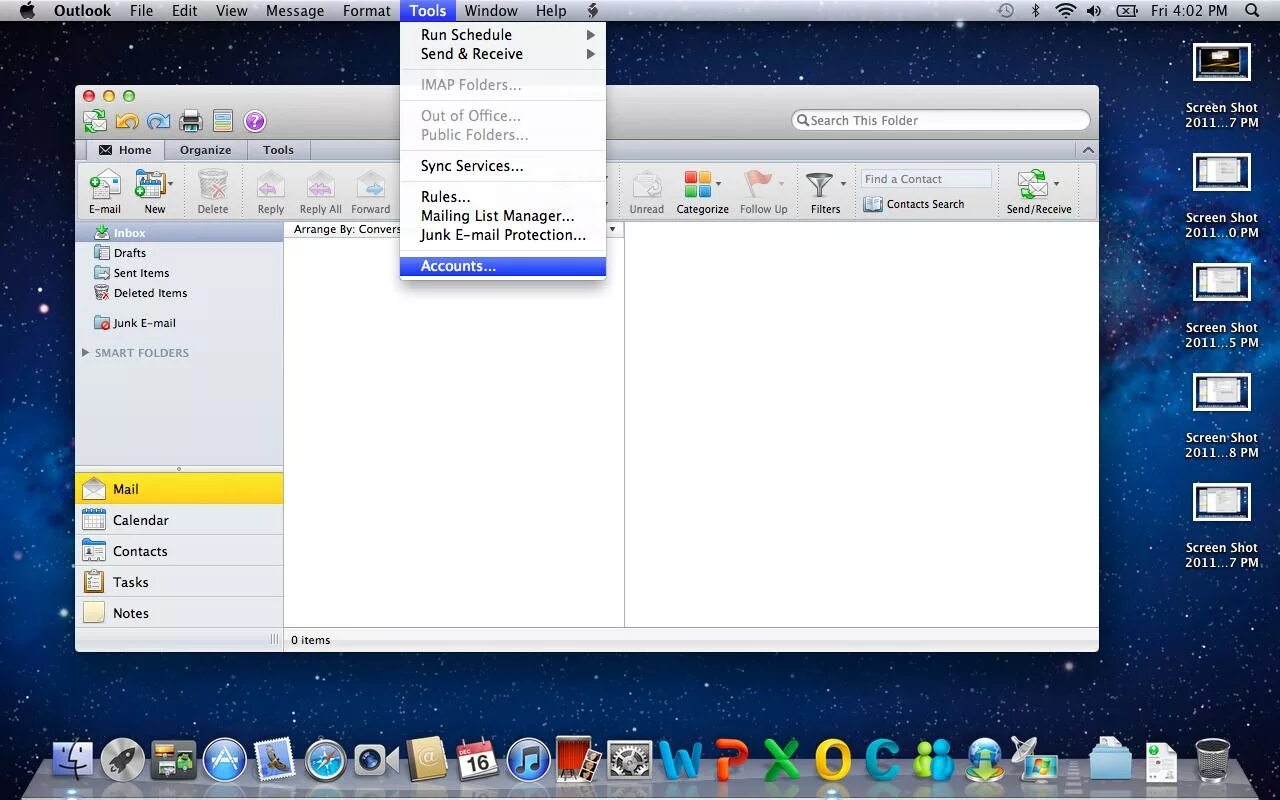Open Trash in the Dock
The width and height of the screenshot is (1280, 800).
tap(1212, 760)
